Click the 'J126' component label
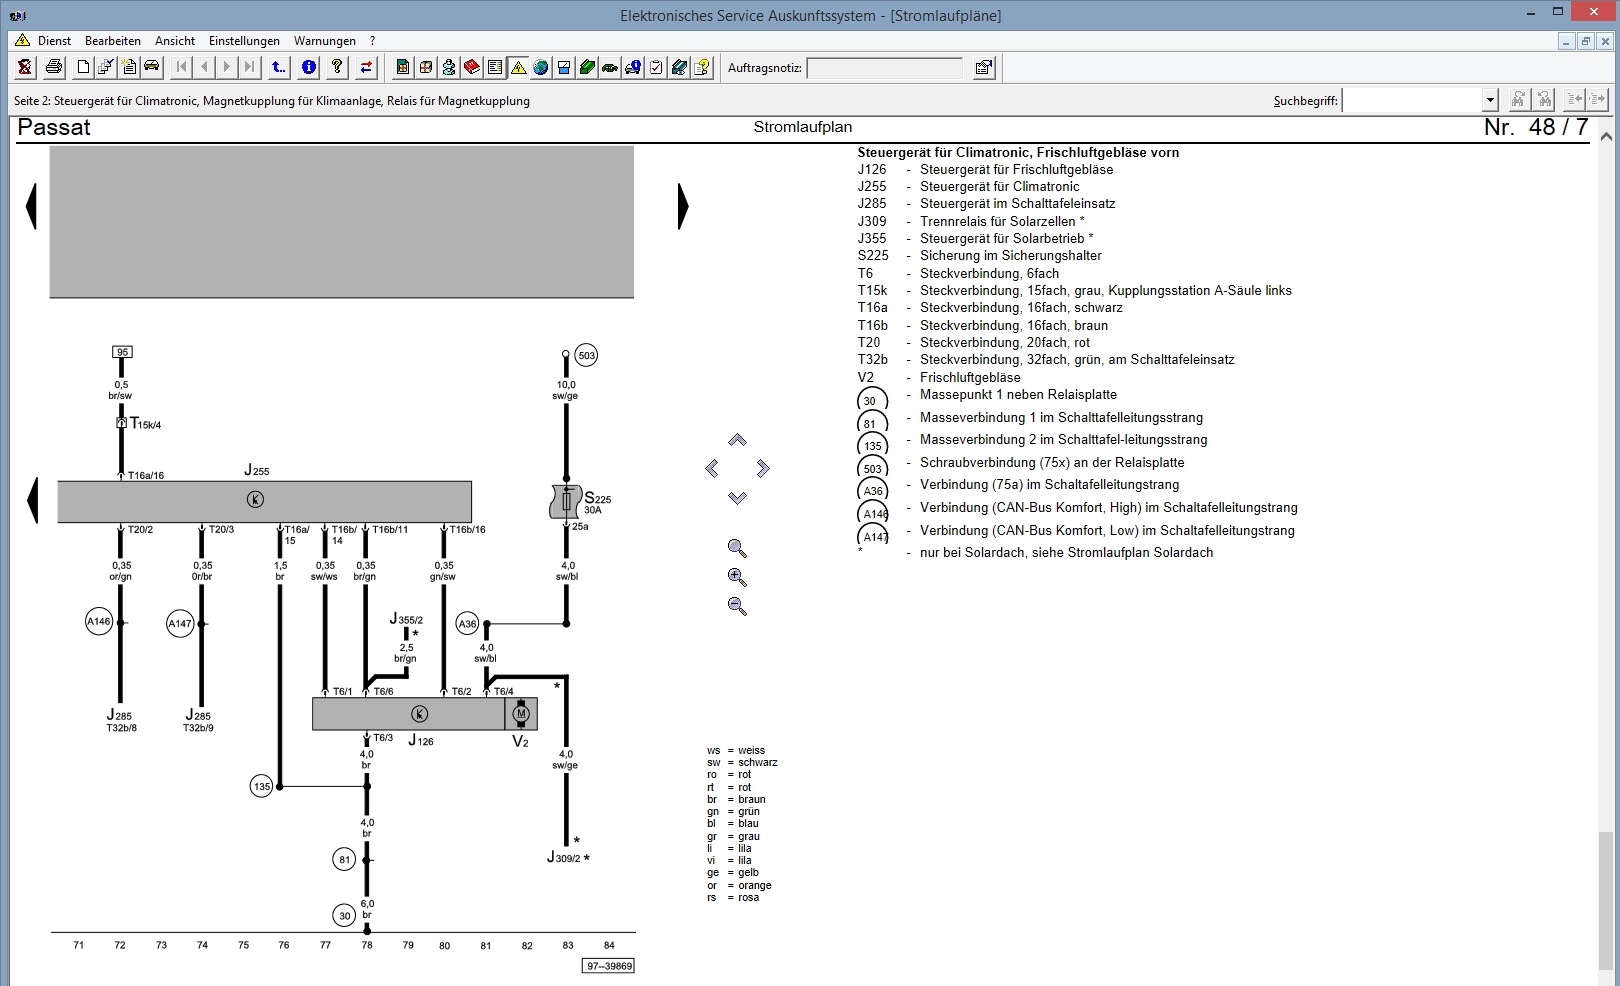 click(421, 741)
